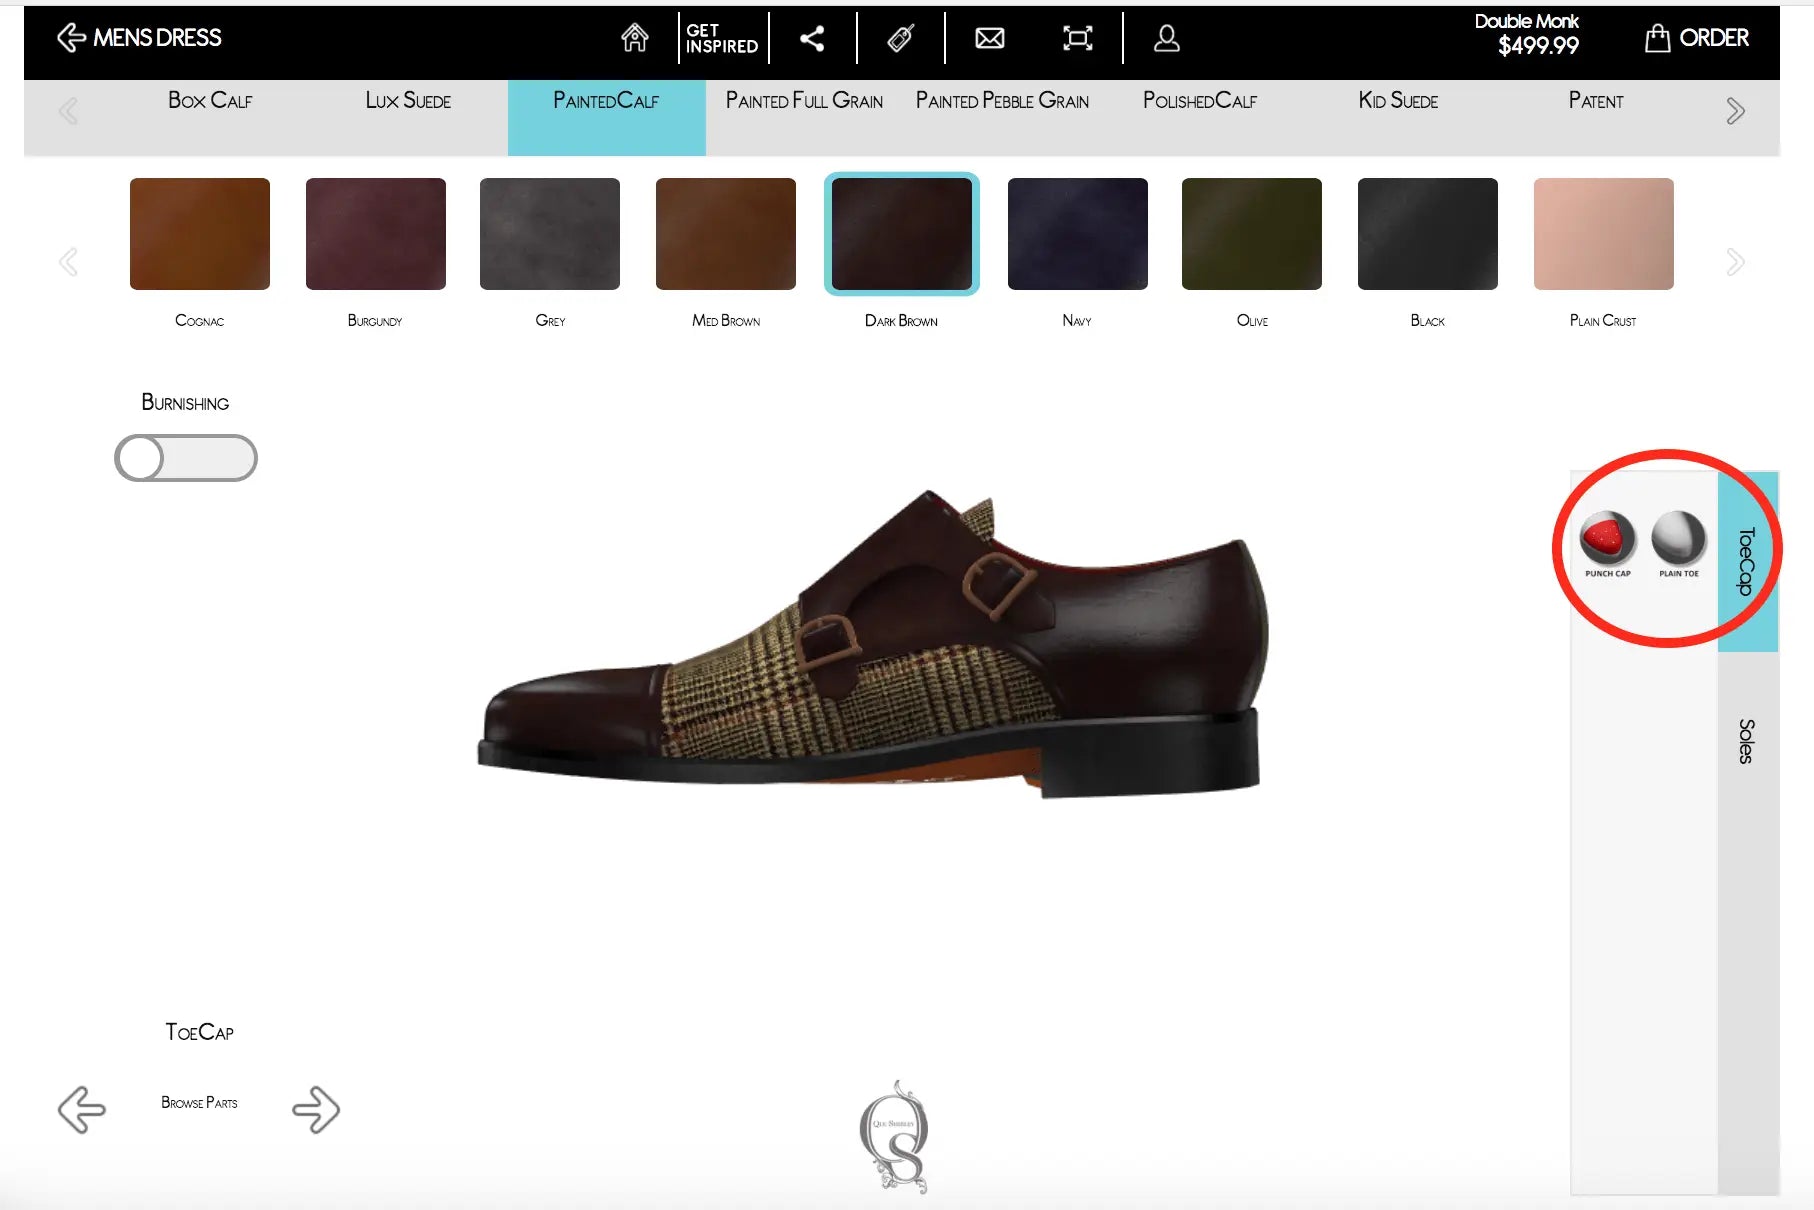This screenshot has width=1814, height=1210.
Task: Expand more leather types with the right chevron
Action: 1735,110
